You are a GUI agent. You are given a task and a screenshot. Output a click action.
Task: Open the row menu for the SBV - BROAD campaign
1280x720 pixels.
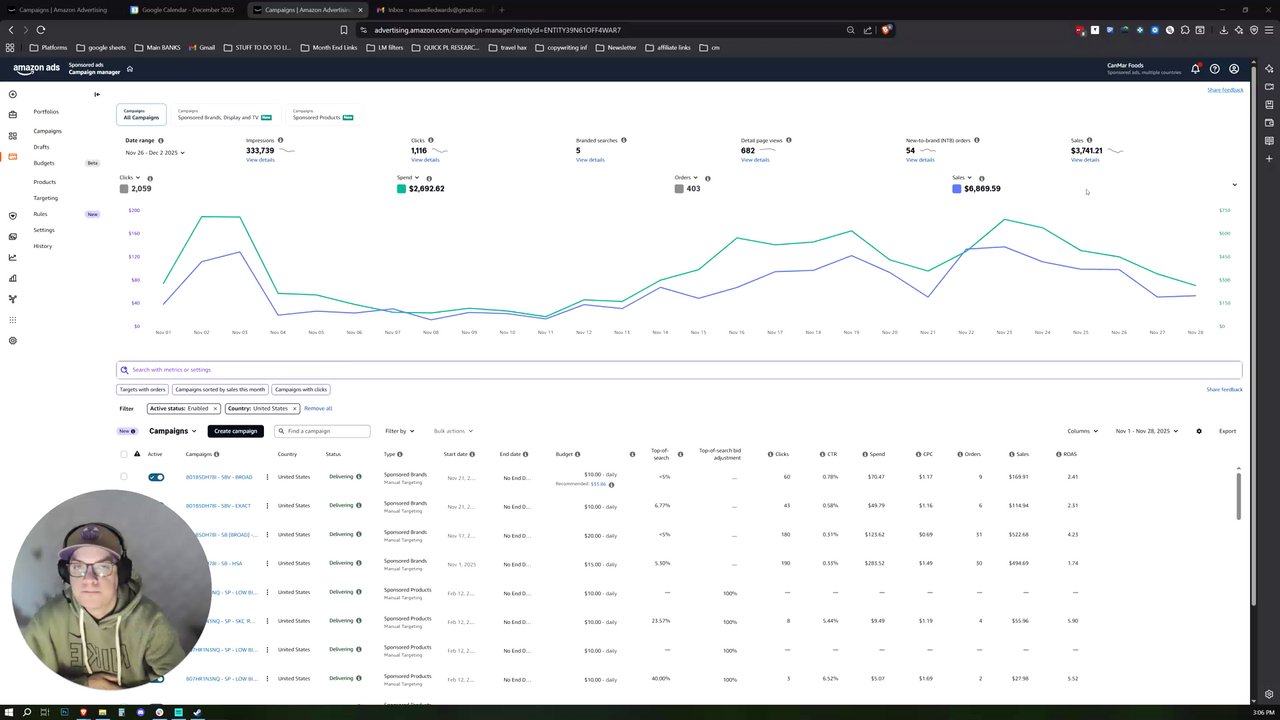267,477
